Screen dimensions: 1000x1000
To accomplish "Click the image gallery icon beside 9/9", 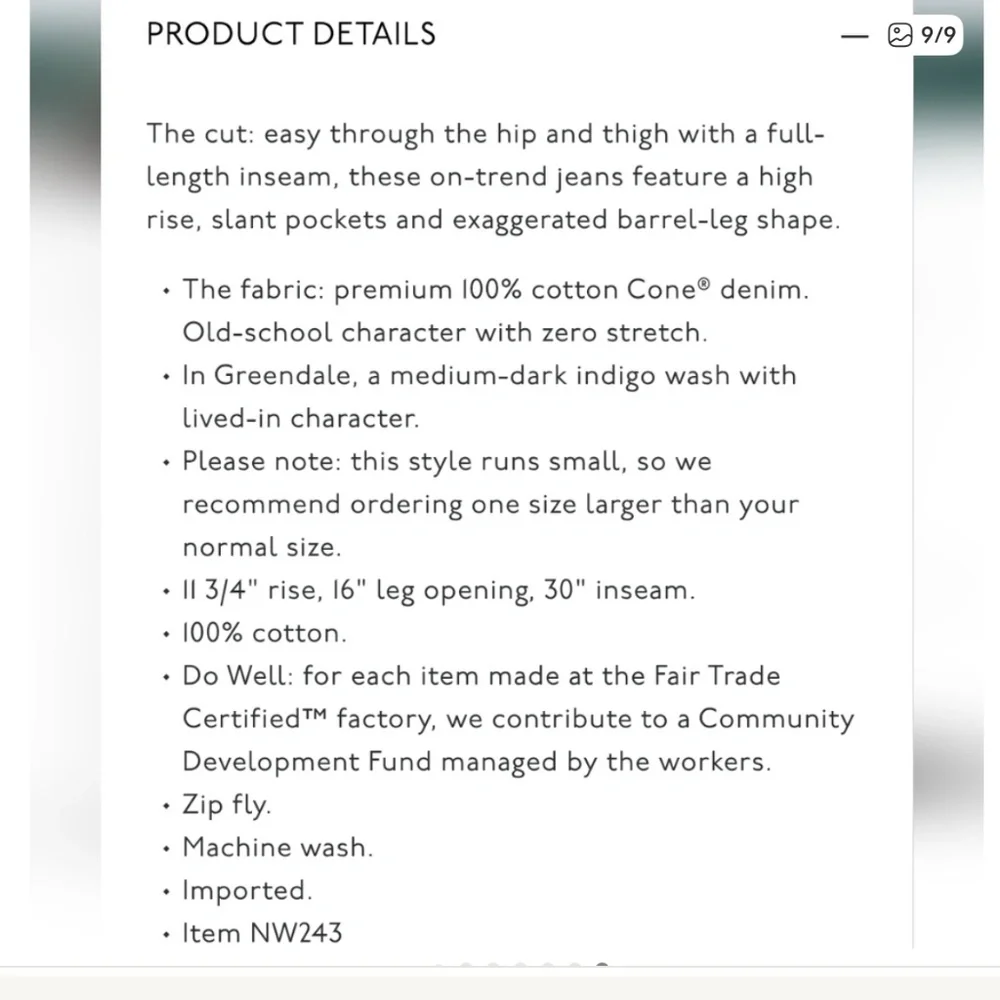I will click(900, 35).
